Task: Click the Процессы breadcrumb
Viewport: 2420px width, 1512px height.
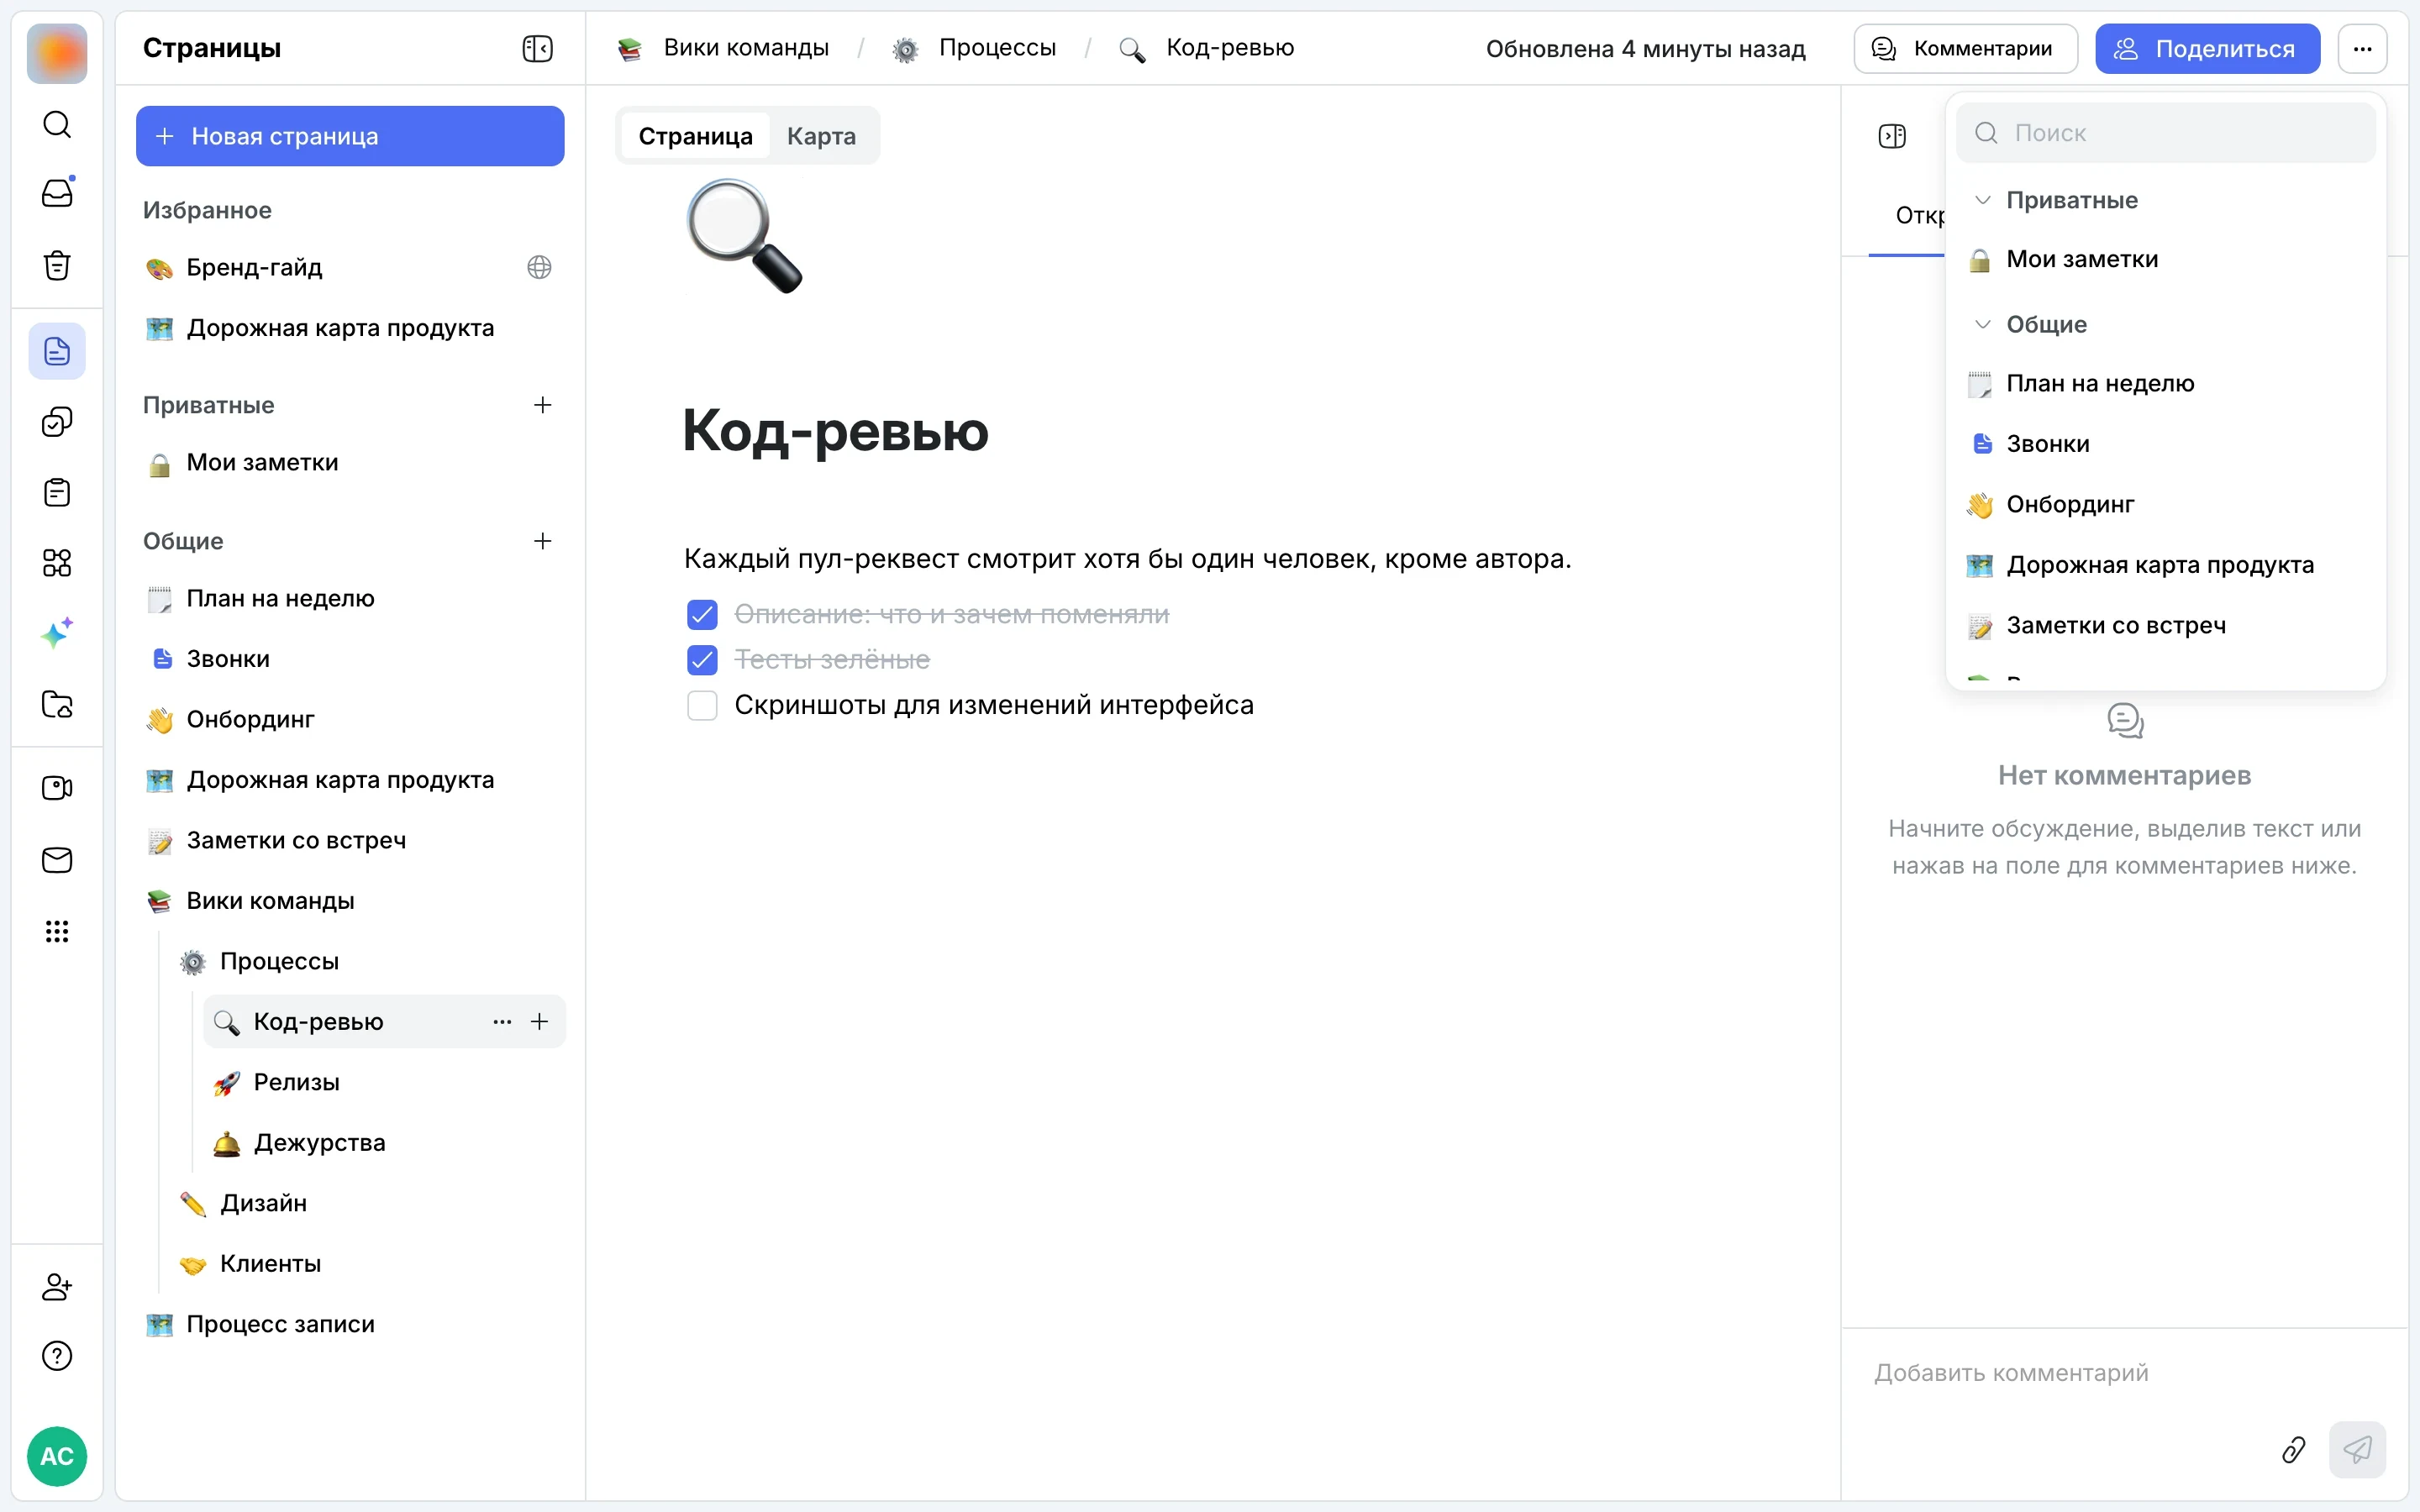Action: coord(975,48)
